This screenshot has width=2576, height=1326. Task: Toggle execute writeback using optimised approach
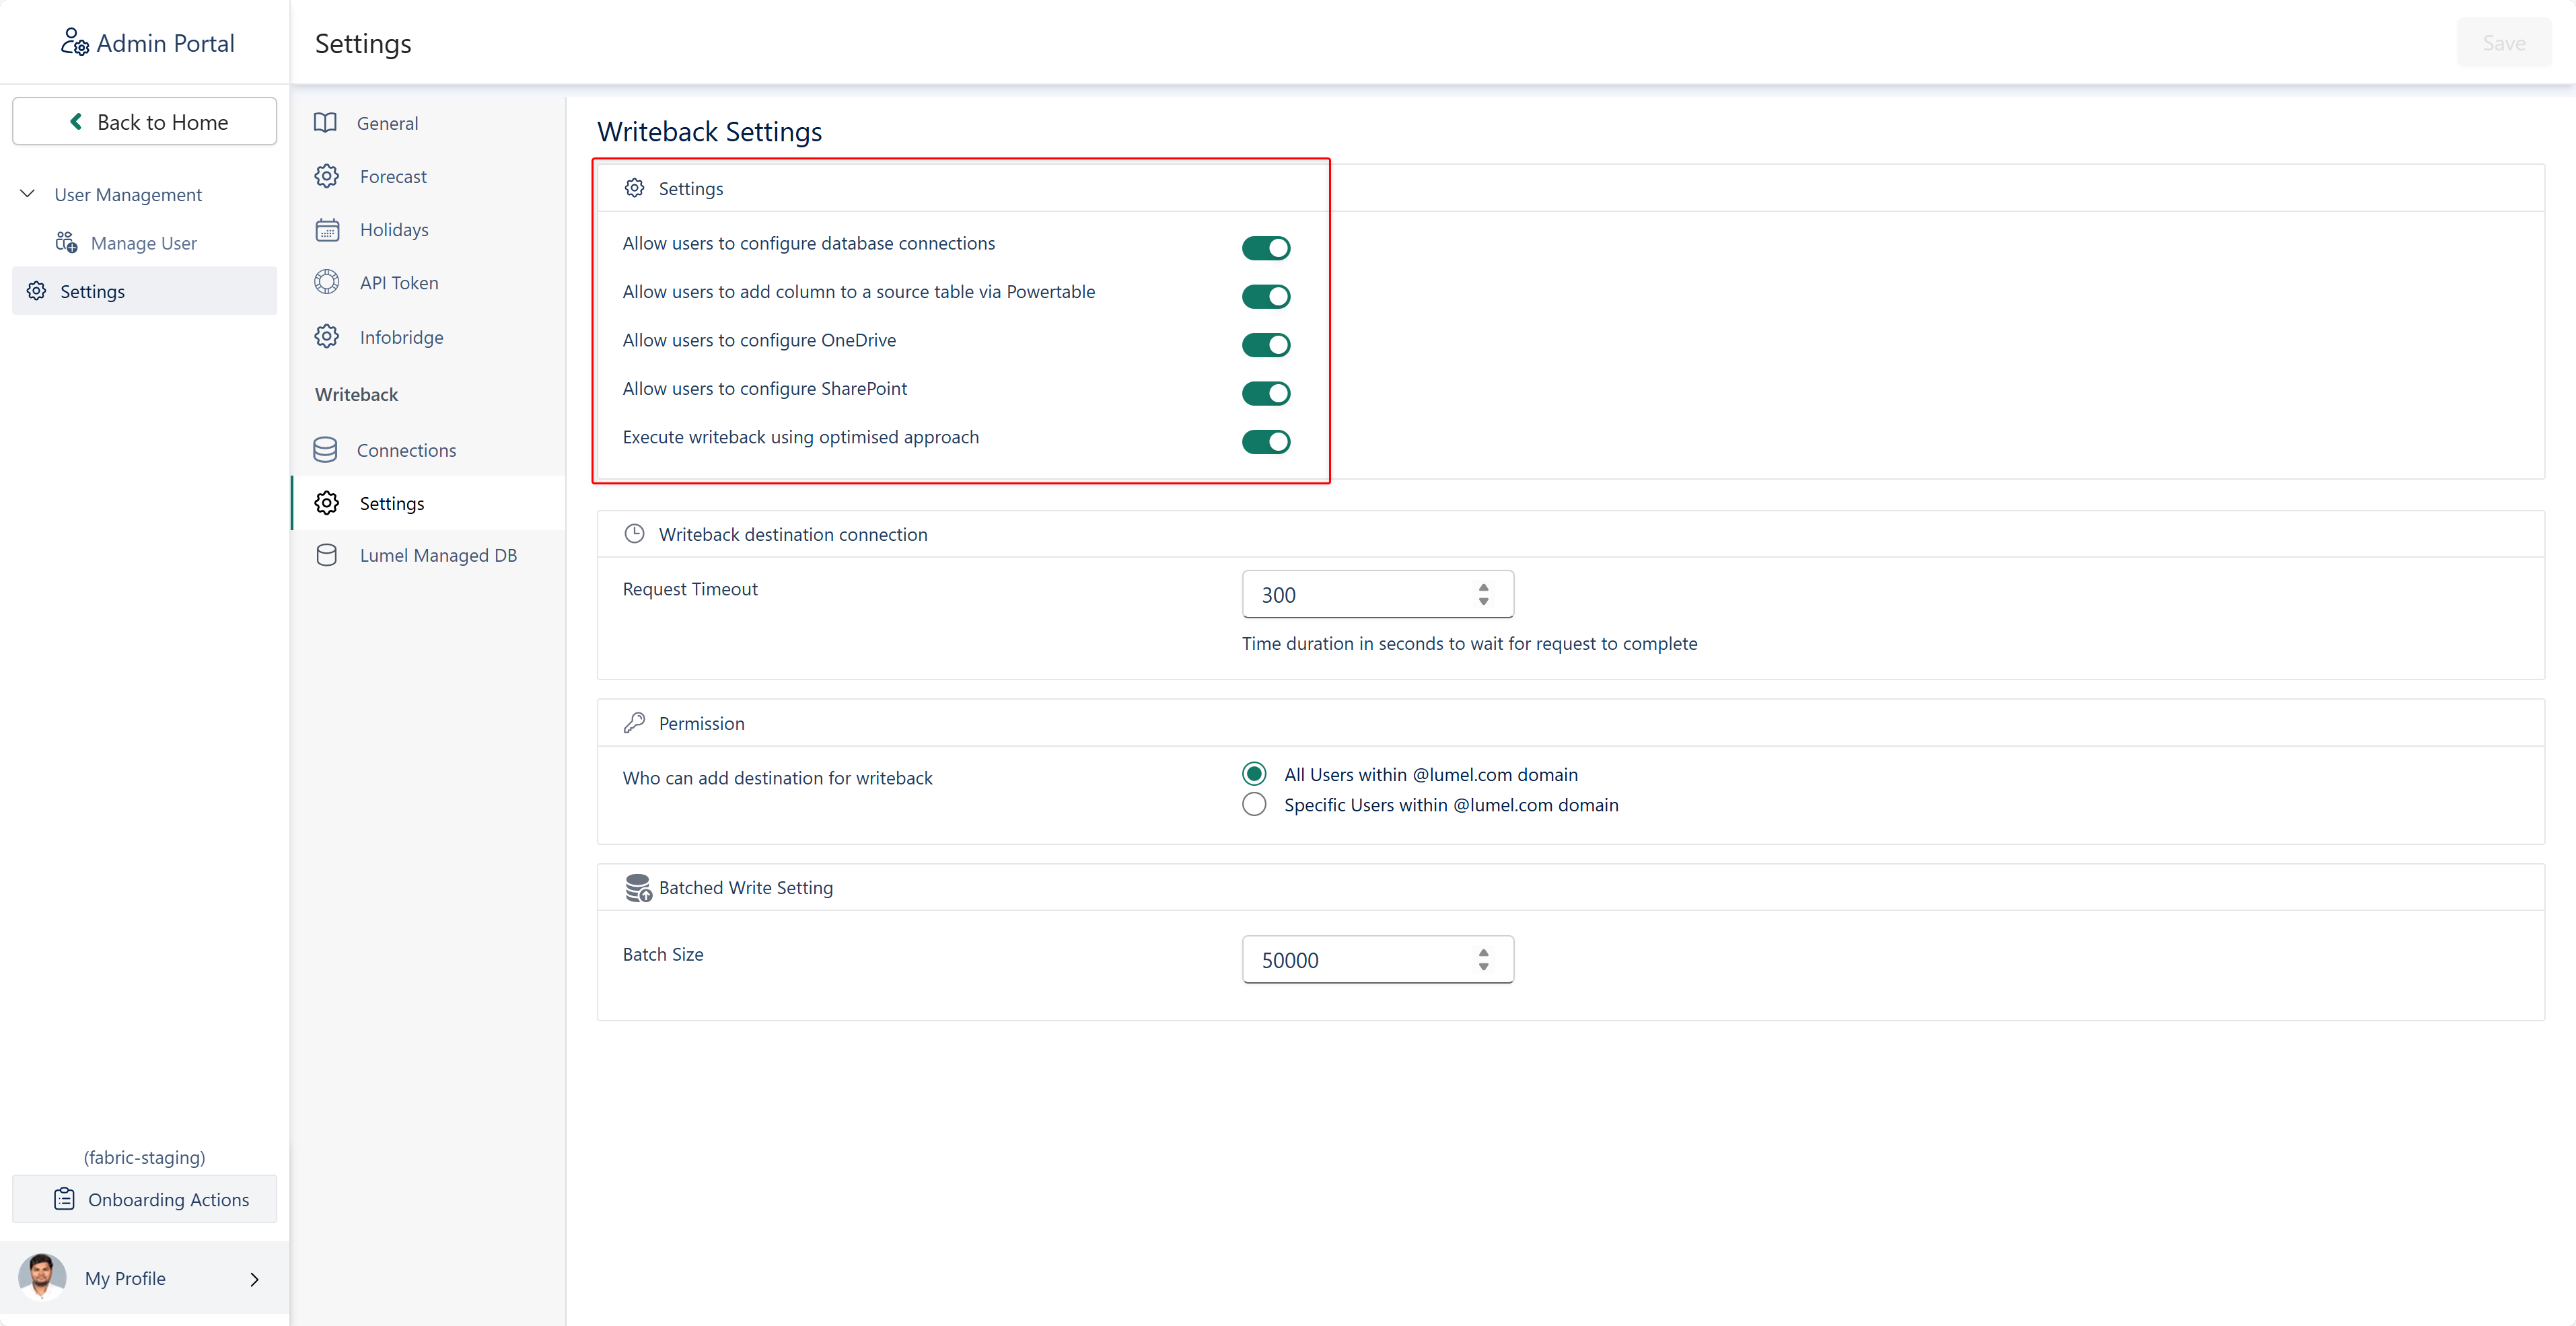coord(1265,442)
